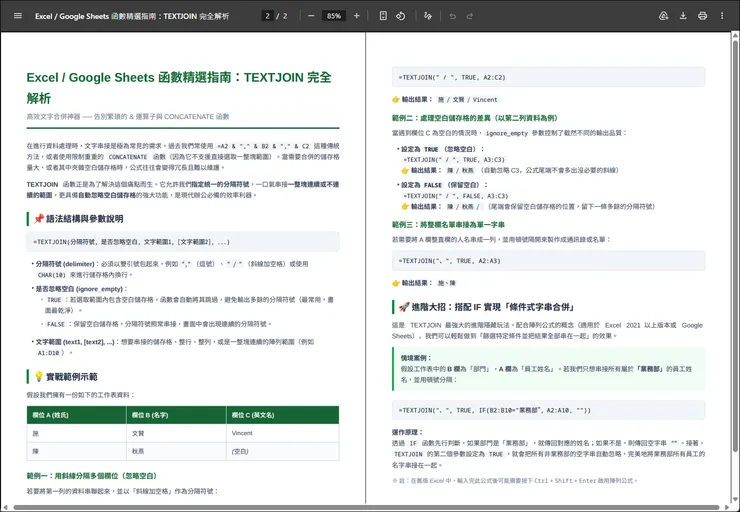The image size is (740, 512).
Task: Click the inline code ignore_empty
Action: 507,133
